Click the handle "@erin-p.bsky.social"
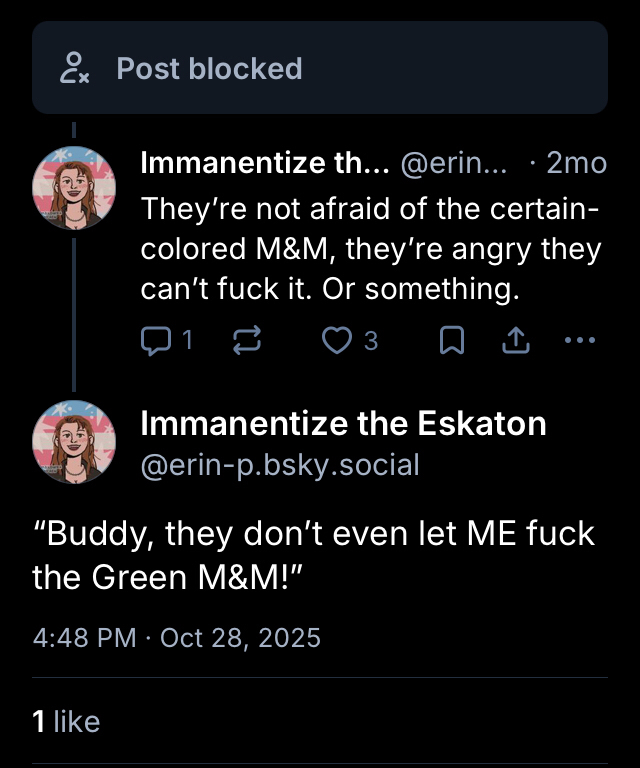The height and width of the screenshot is (768, 640). [x=280, y=465]
